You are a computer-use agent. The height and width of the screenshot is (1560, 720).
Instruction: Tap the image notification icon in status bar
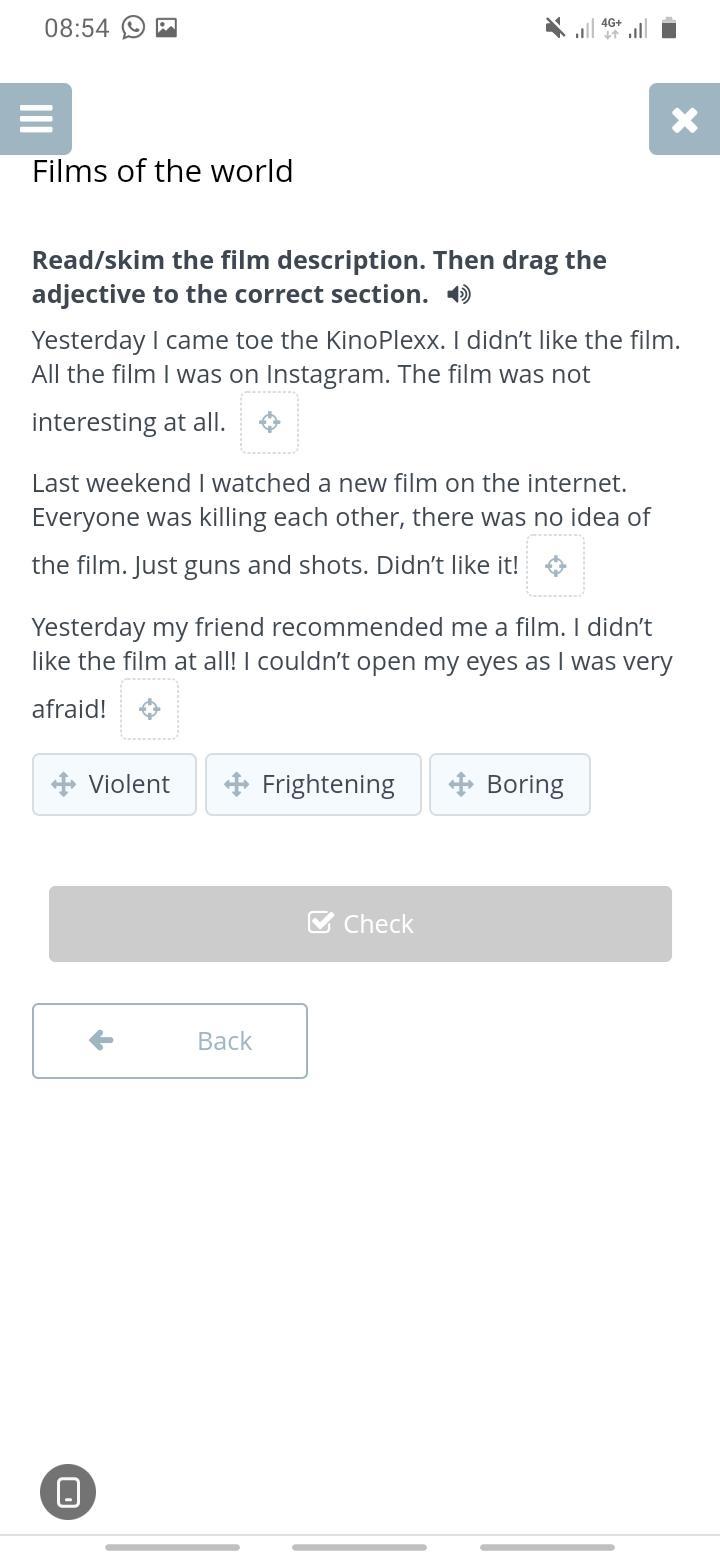[167, 28]
